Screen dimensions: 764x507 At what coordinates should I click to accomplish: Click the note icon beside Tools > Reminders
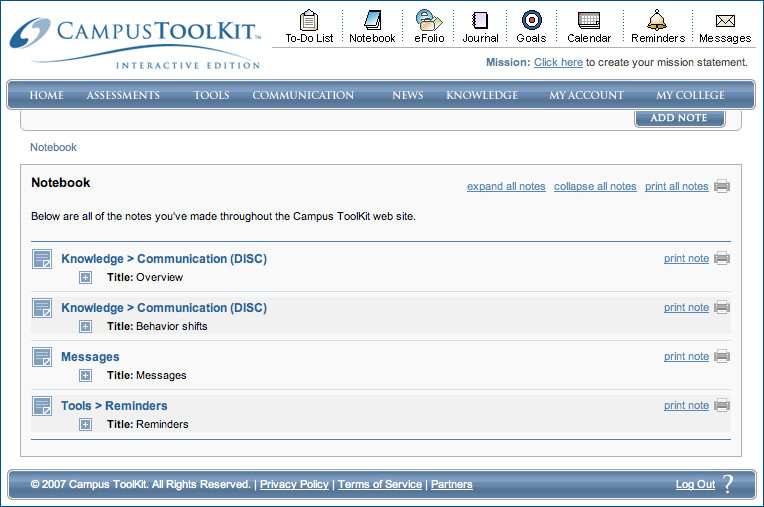(x=42, y=406)
